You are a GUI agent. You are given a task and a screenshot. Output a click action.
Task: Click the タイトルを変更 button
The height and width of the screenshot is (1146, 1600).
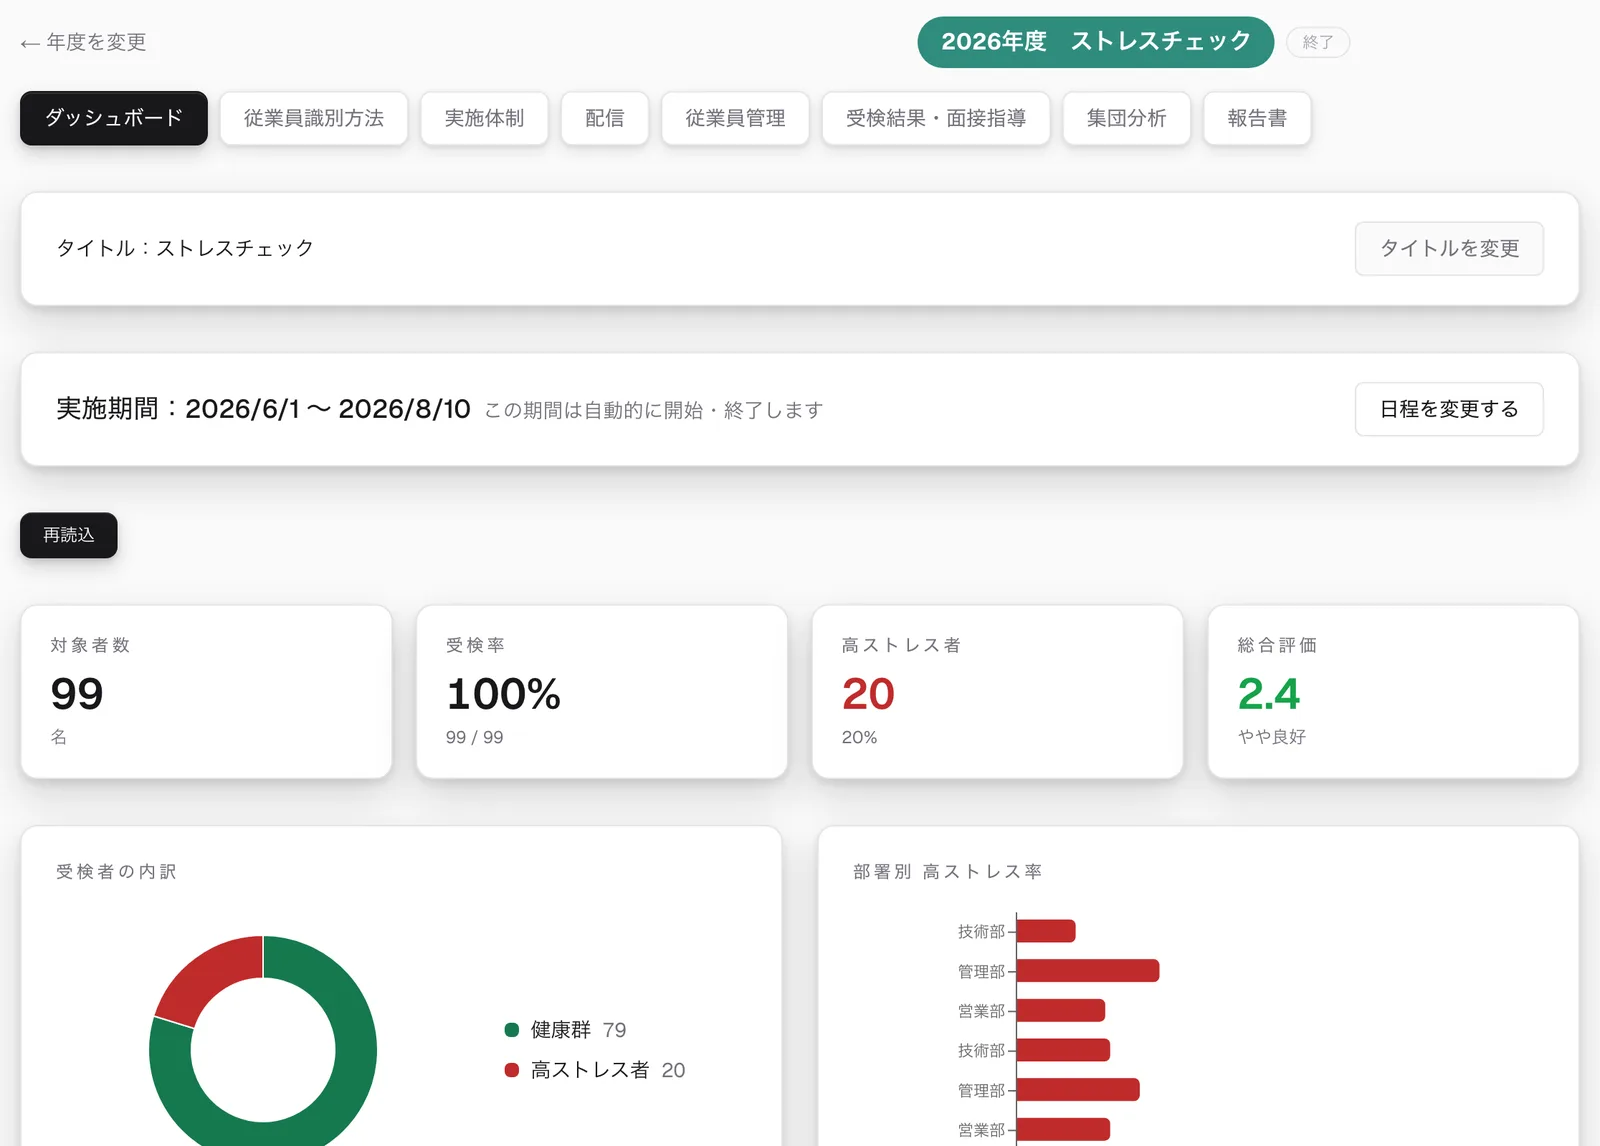click(1449, 248)
